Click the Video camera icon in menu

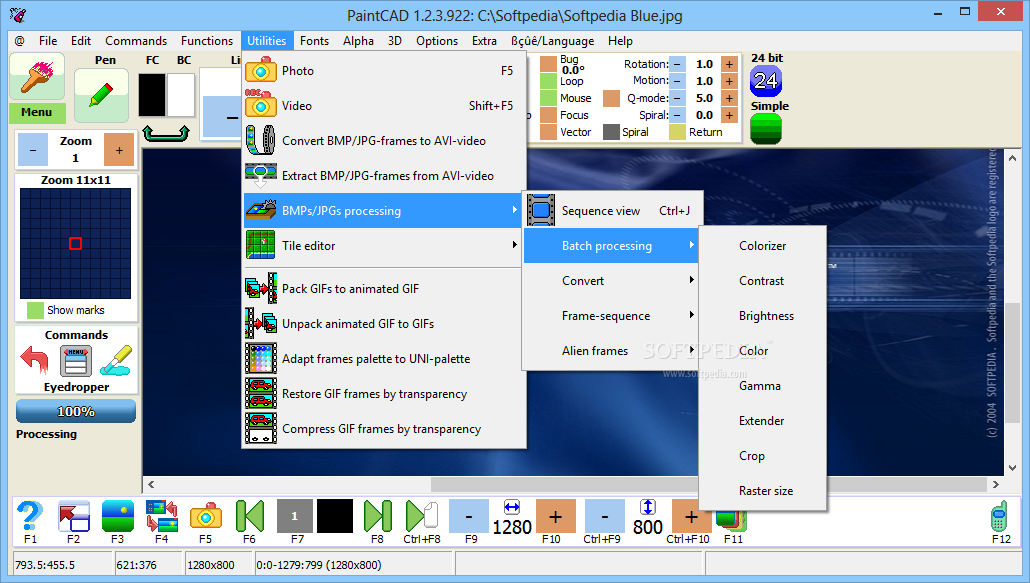tap(261, 105)
